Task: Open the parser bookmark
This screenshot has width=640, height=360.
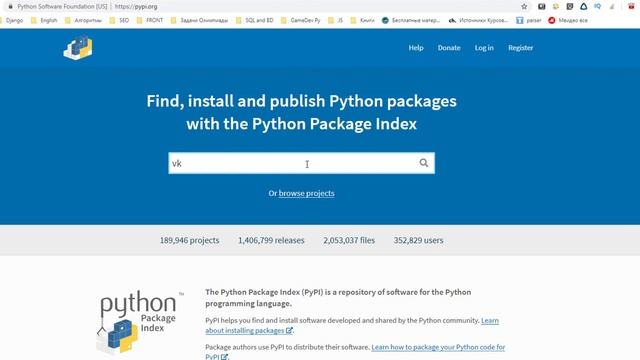Action: point(529,20)
